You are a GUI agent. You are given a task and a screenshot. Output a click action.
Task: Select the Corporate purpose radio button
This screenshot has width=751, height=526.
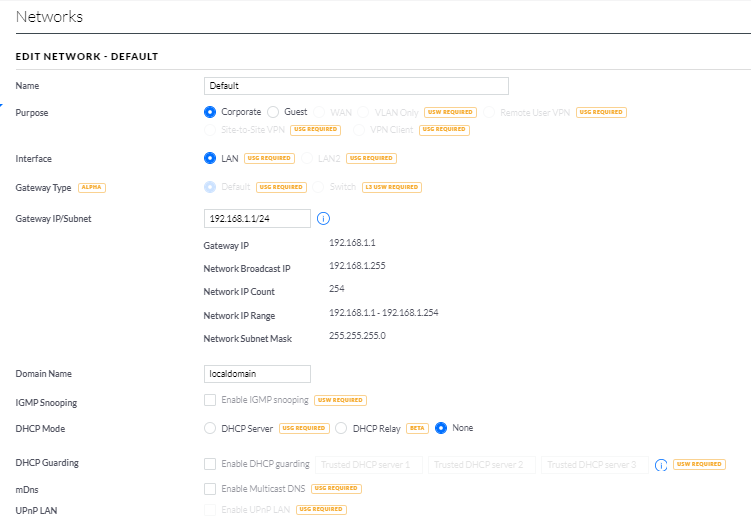[x=210, y=113]
